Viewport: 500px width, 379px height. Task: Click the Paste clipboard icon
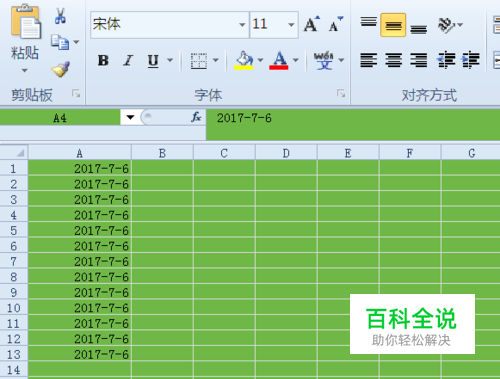pos(26,21)
